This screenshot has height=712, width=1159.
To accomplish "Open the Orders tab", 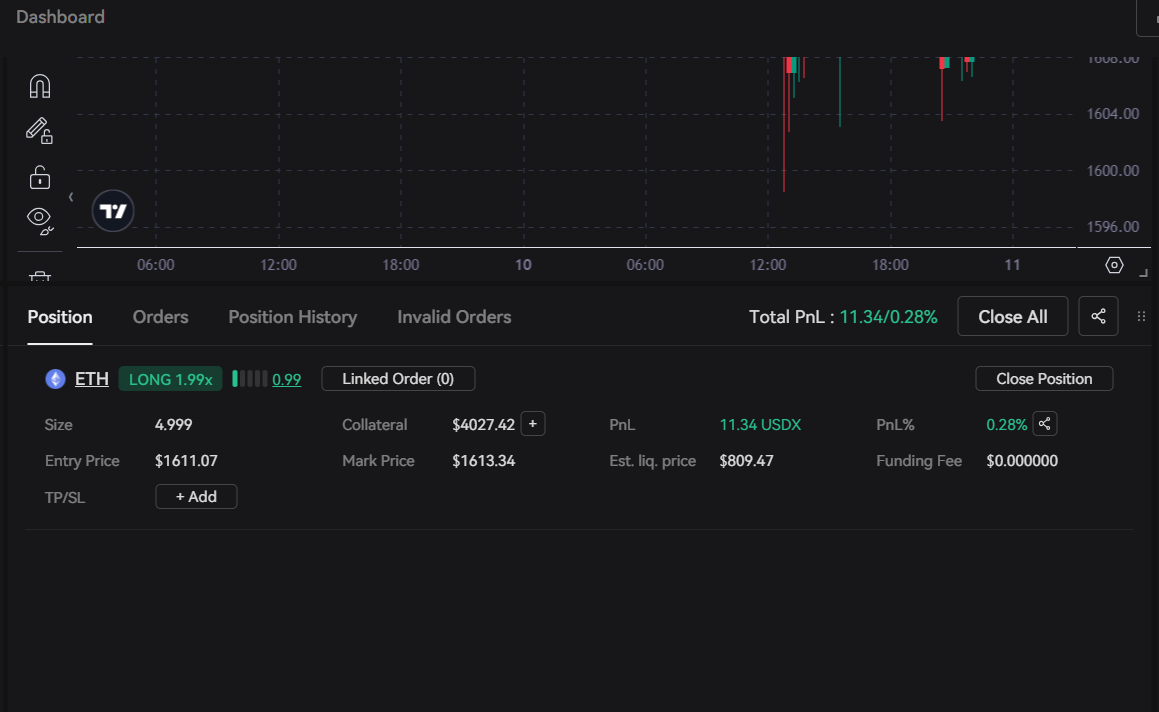I will click(x=160, y=317).
